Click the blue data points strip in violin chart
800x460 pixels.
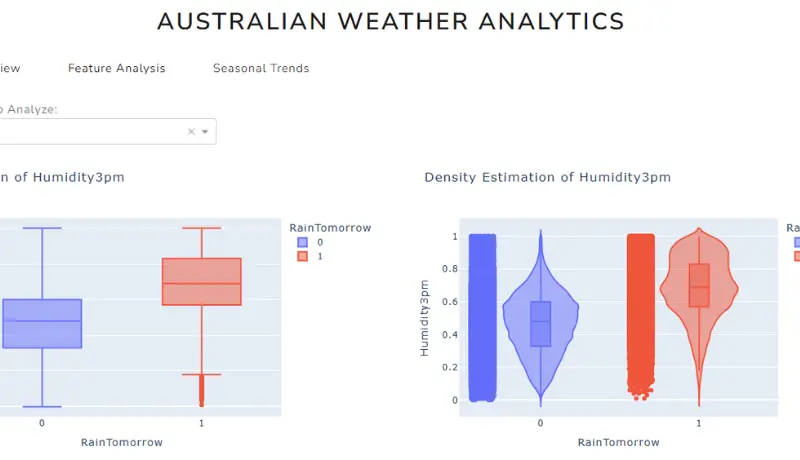click(482, 318)
